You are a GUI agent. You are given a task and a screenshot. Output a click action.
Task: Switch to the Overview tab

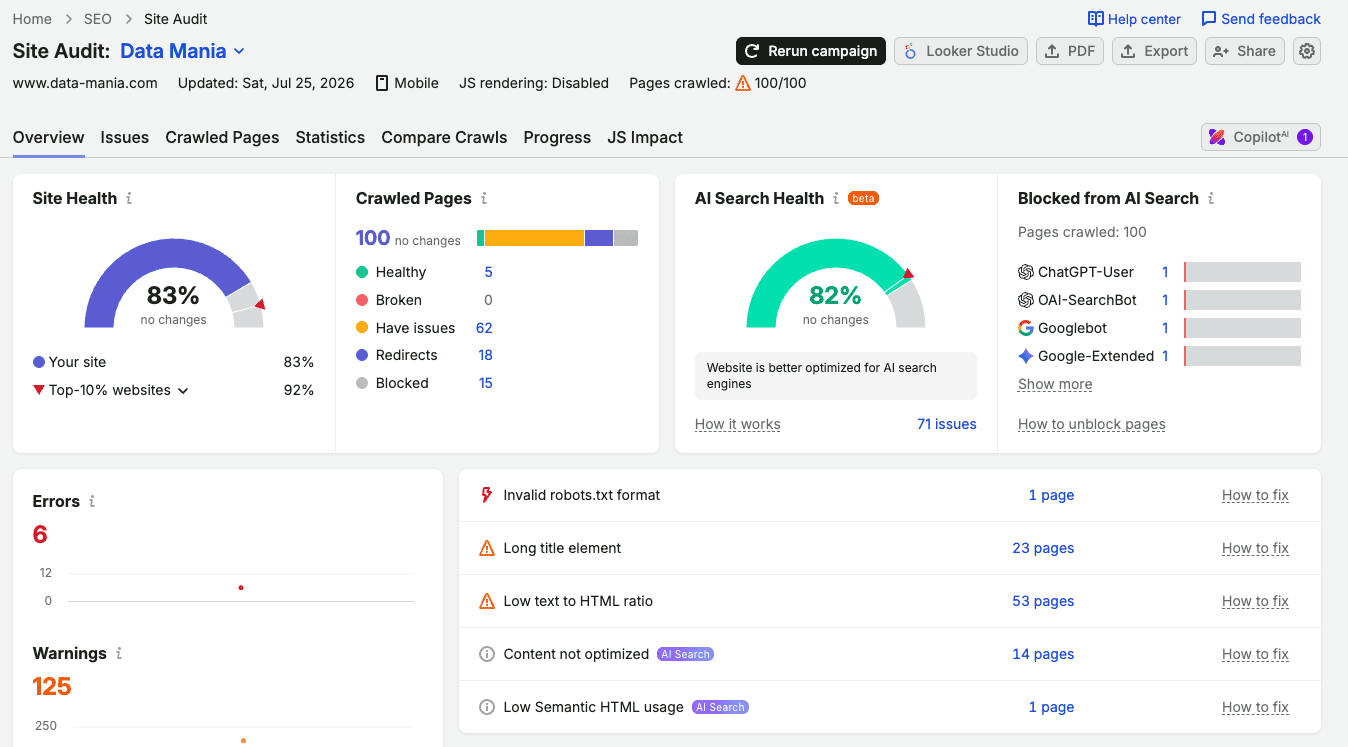[x=48, y=137]
